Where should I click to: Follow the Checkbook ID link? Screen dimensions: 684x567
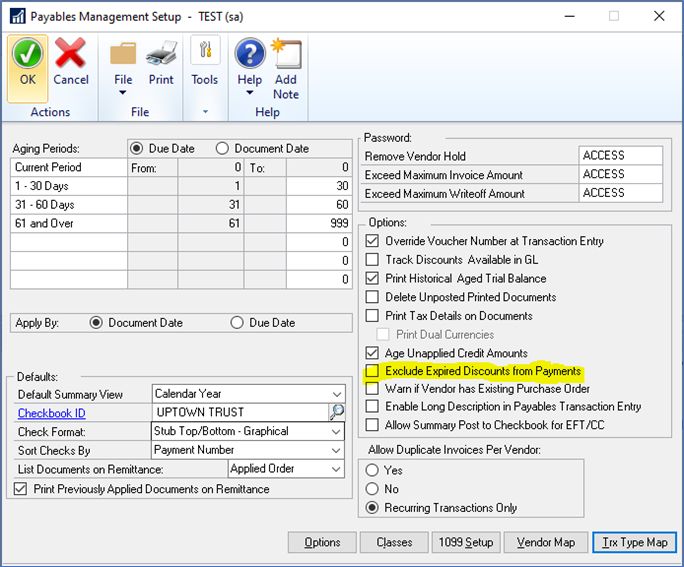[x=51, y=413]
